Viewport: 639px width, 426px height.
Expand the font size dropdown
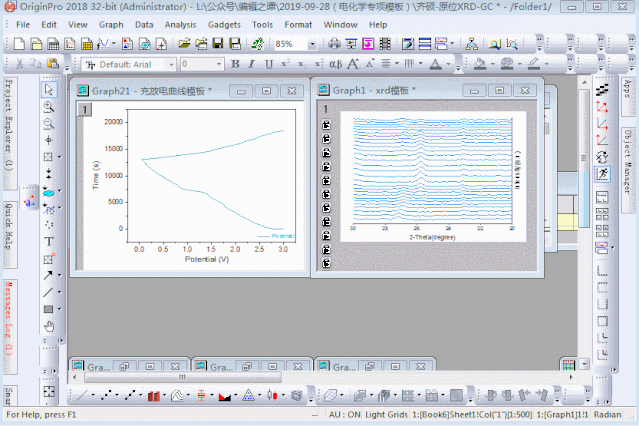click(x=218, y=64)
